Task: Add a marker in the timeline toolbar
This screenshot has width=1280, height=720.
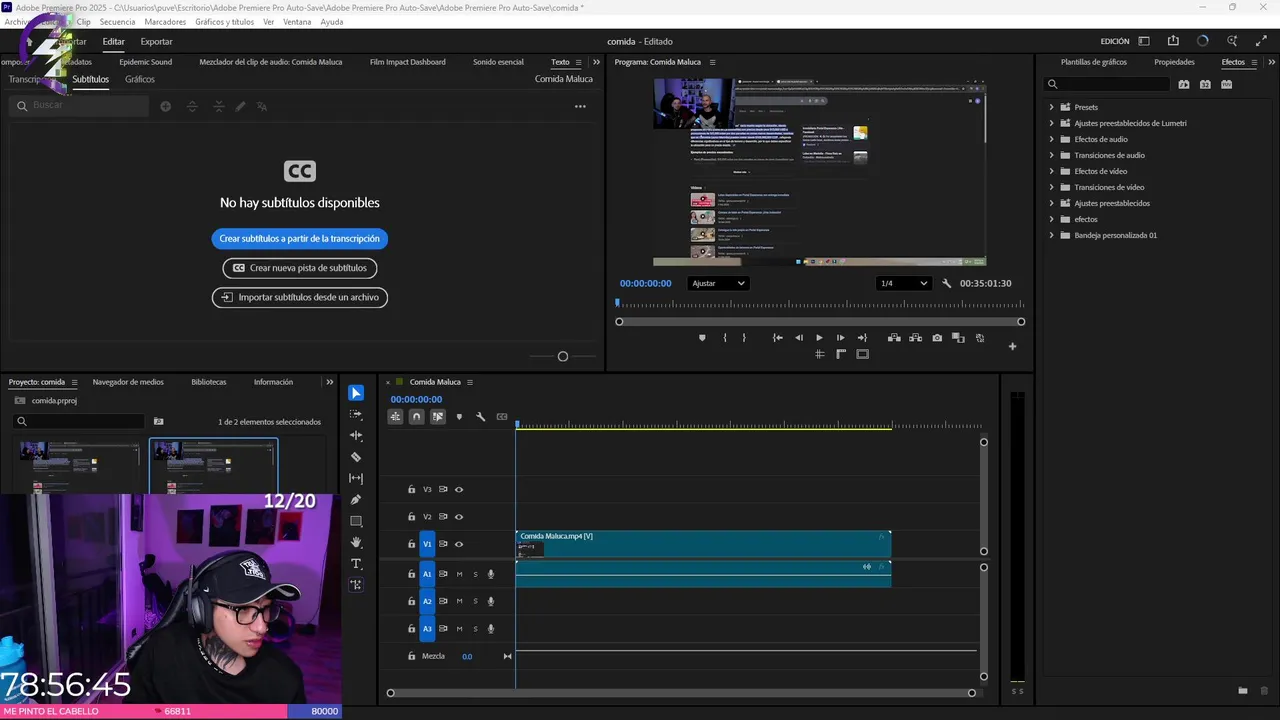Action: 459,417
